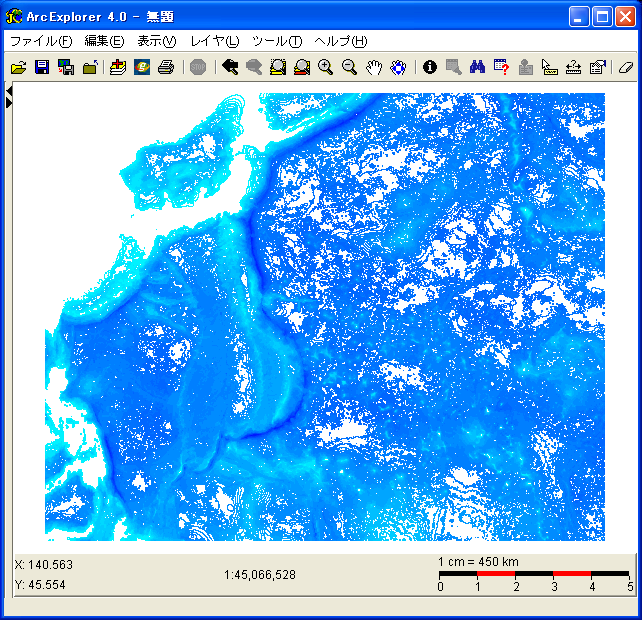Select the Identify info tool
Image resolution: width=642 pixels, height=620 pixels.
point(430,67)
